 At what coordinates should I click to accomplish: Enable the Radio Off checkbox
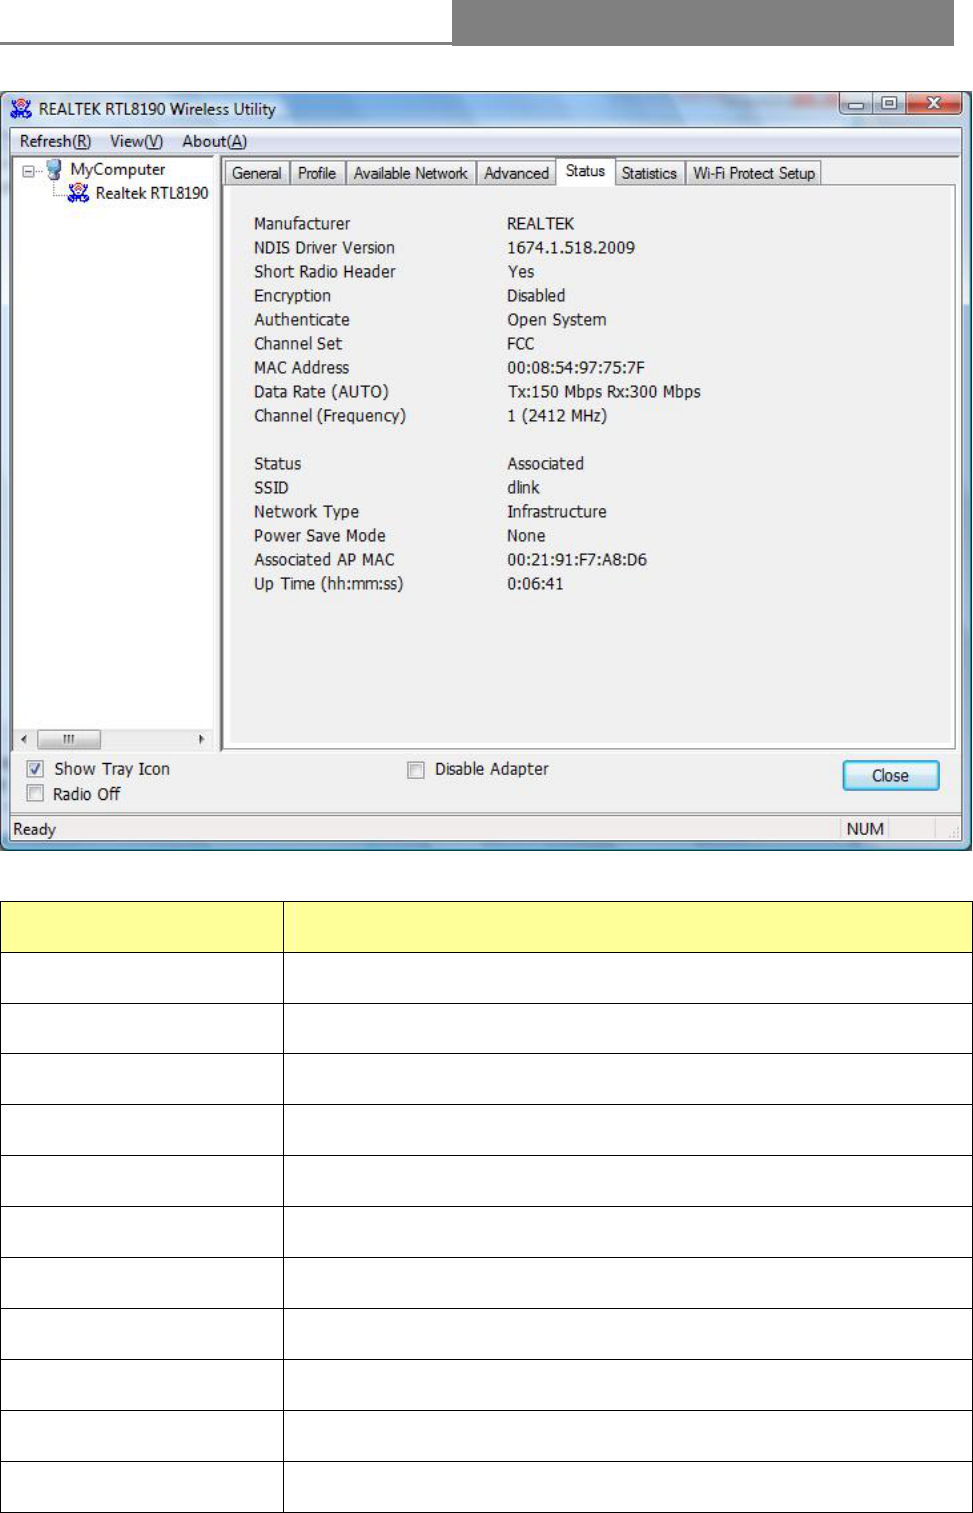click(35, 794)
